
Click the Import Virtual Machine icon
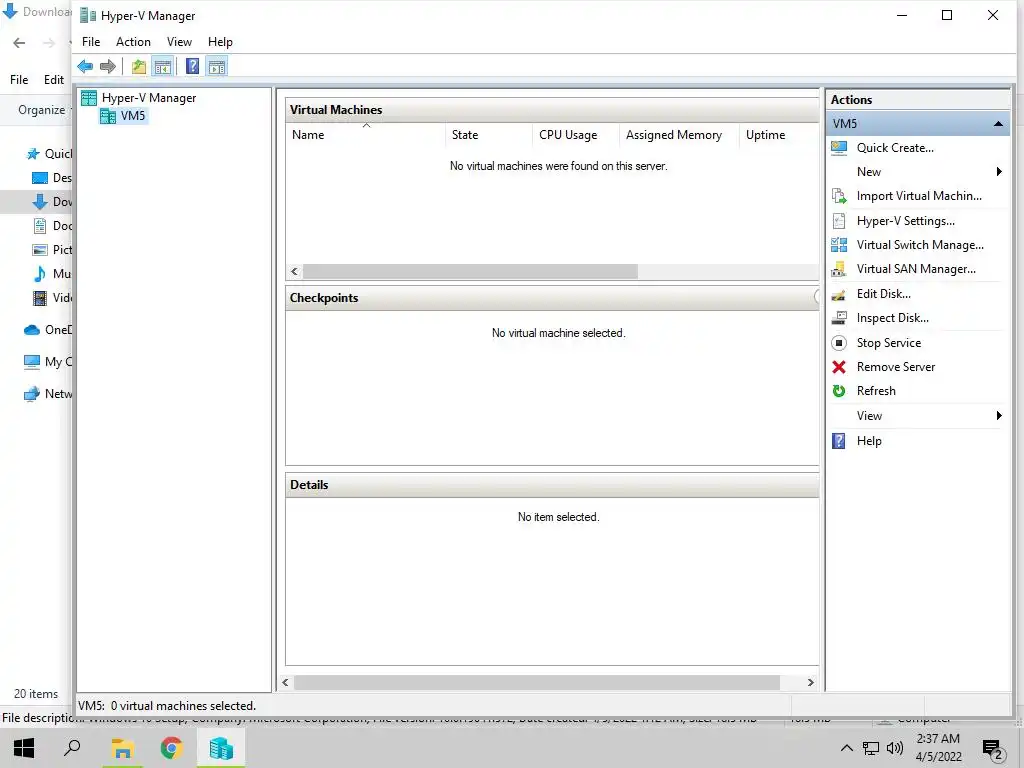(x=839, y=196)
